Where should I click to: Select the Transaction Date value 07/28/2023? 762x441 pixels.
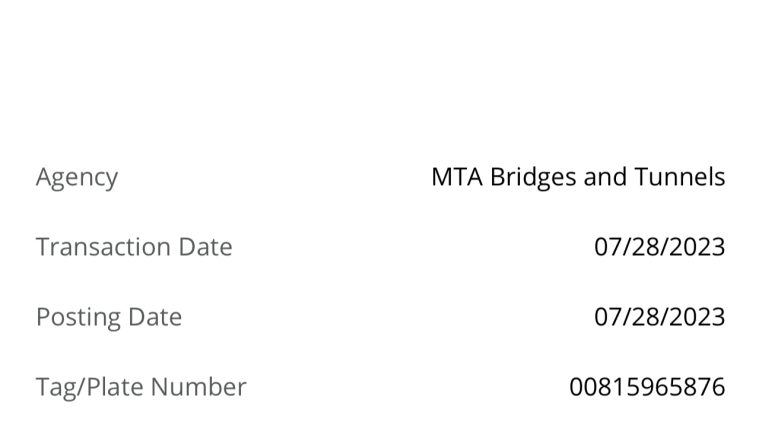coord(659,247)
